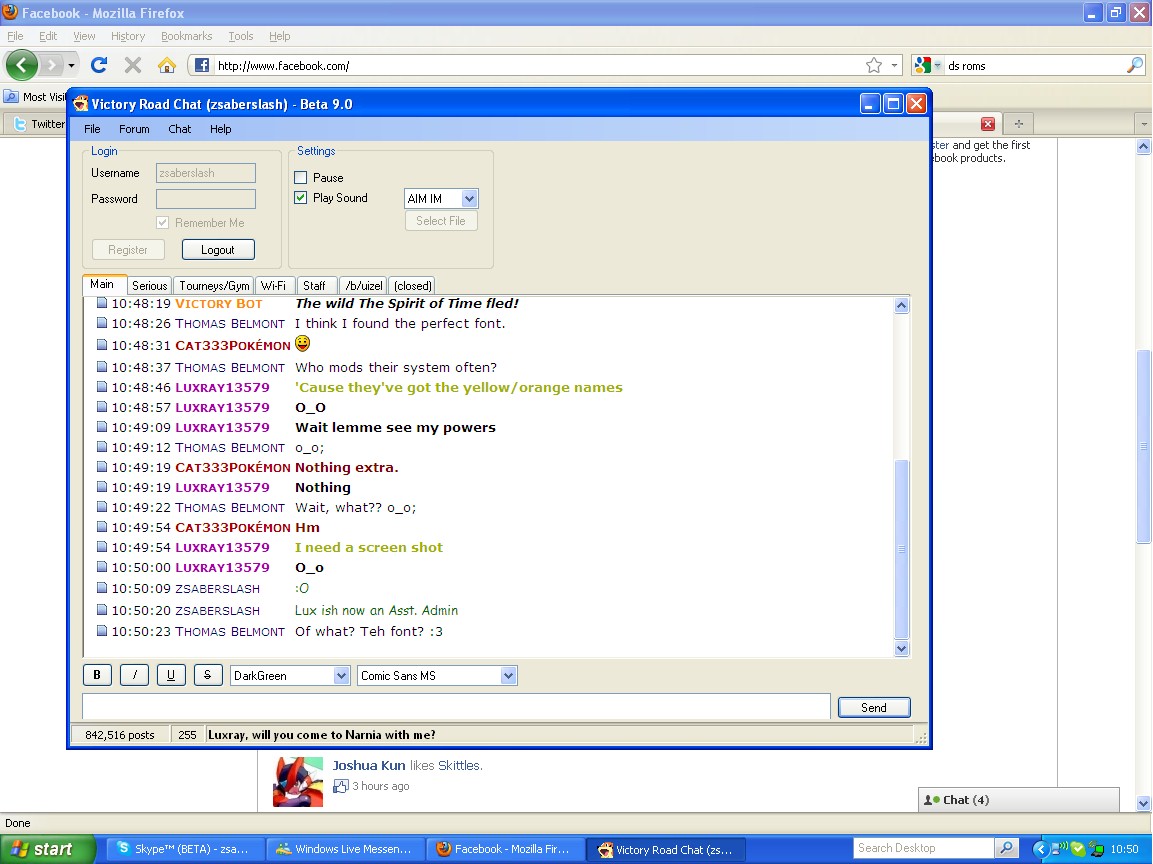Click the Logout button
This screenshot has width=1153, height=864.
(218, 250)
